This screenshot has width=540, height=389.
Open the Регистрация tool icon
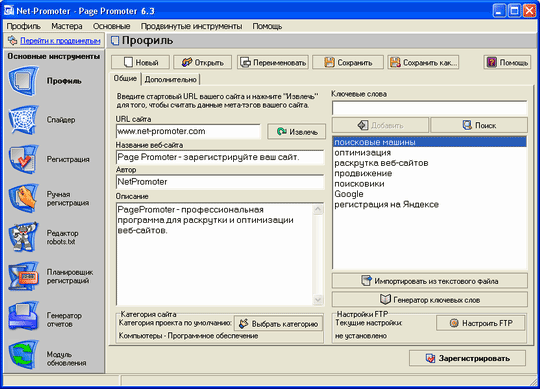(x=23, y=159)
